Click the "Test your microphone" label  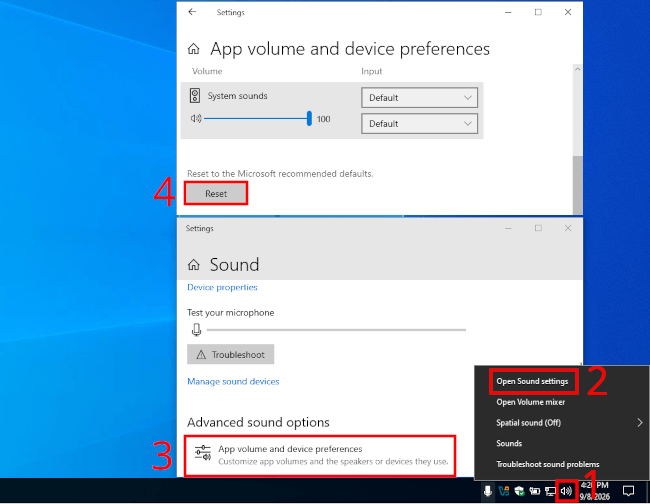230,313
